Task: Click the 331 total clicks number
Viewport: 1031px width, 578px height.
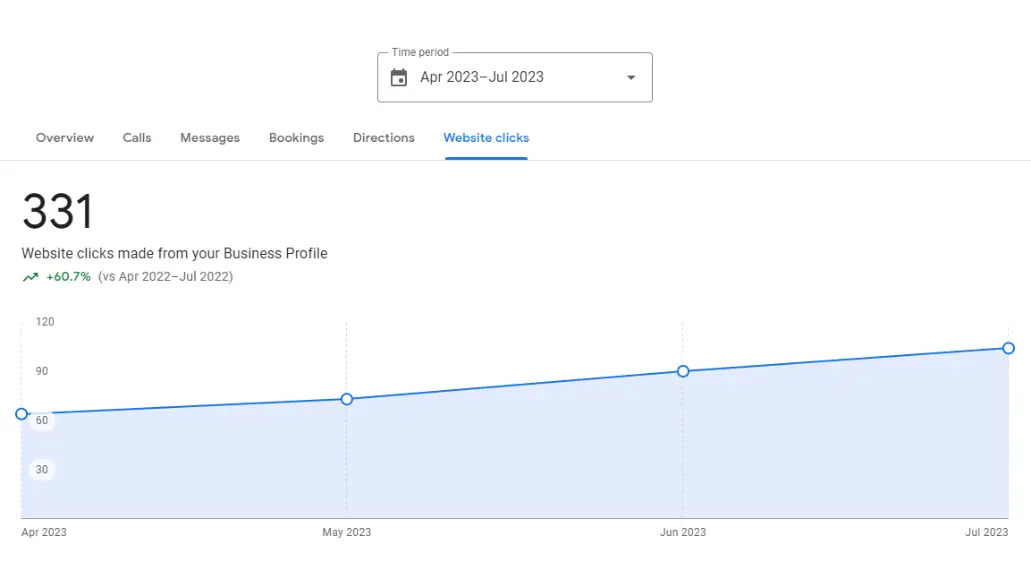Action: click(x=58, y=212)
